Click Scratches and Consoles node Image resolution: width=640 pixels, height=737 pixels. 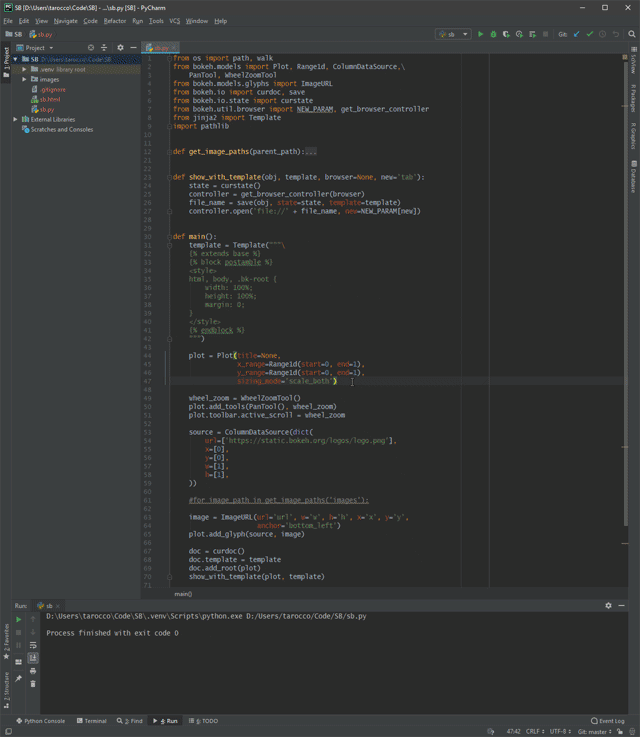coord(62,129)
